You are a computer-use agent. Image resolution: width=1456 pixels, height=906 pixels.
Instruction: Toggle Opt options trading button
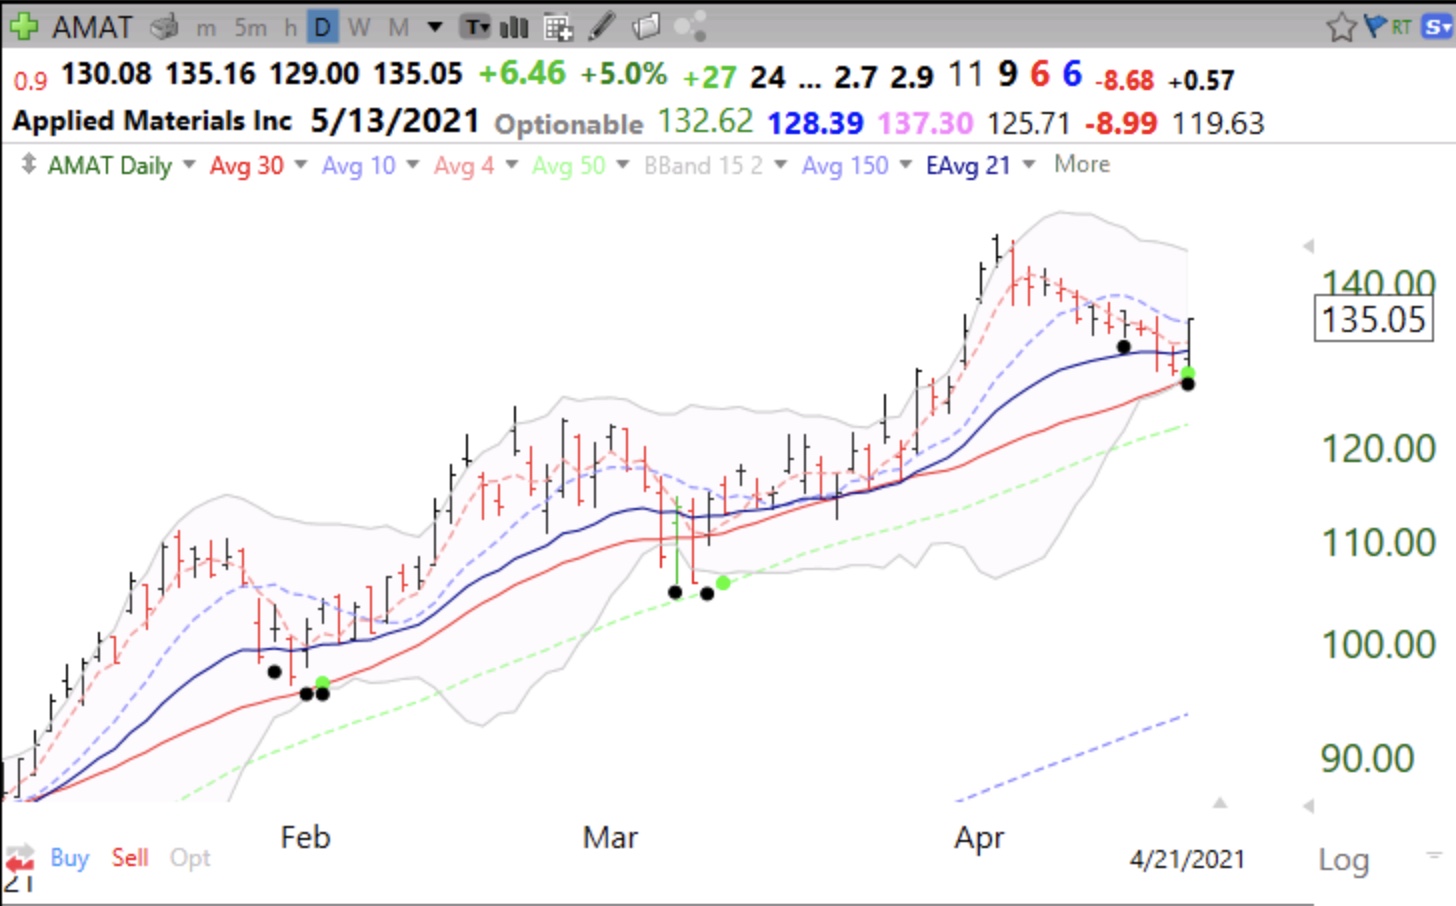tap(190, 858)
